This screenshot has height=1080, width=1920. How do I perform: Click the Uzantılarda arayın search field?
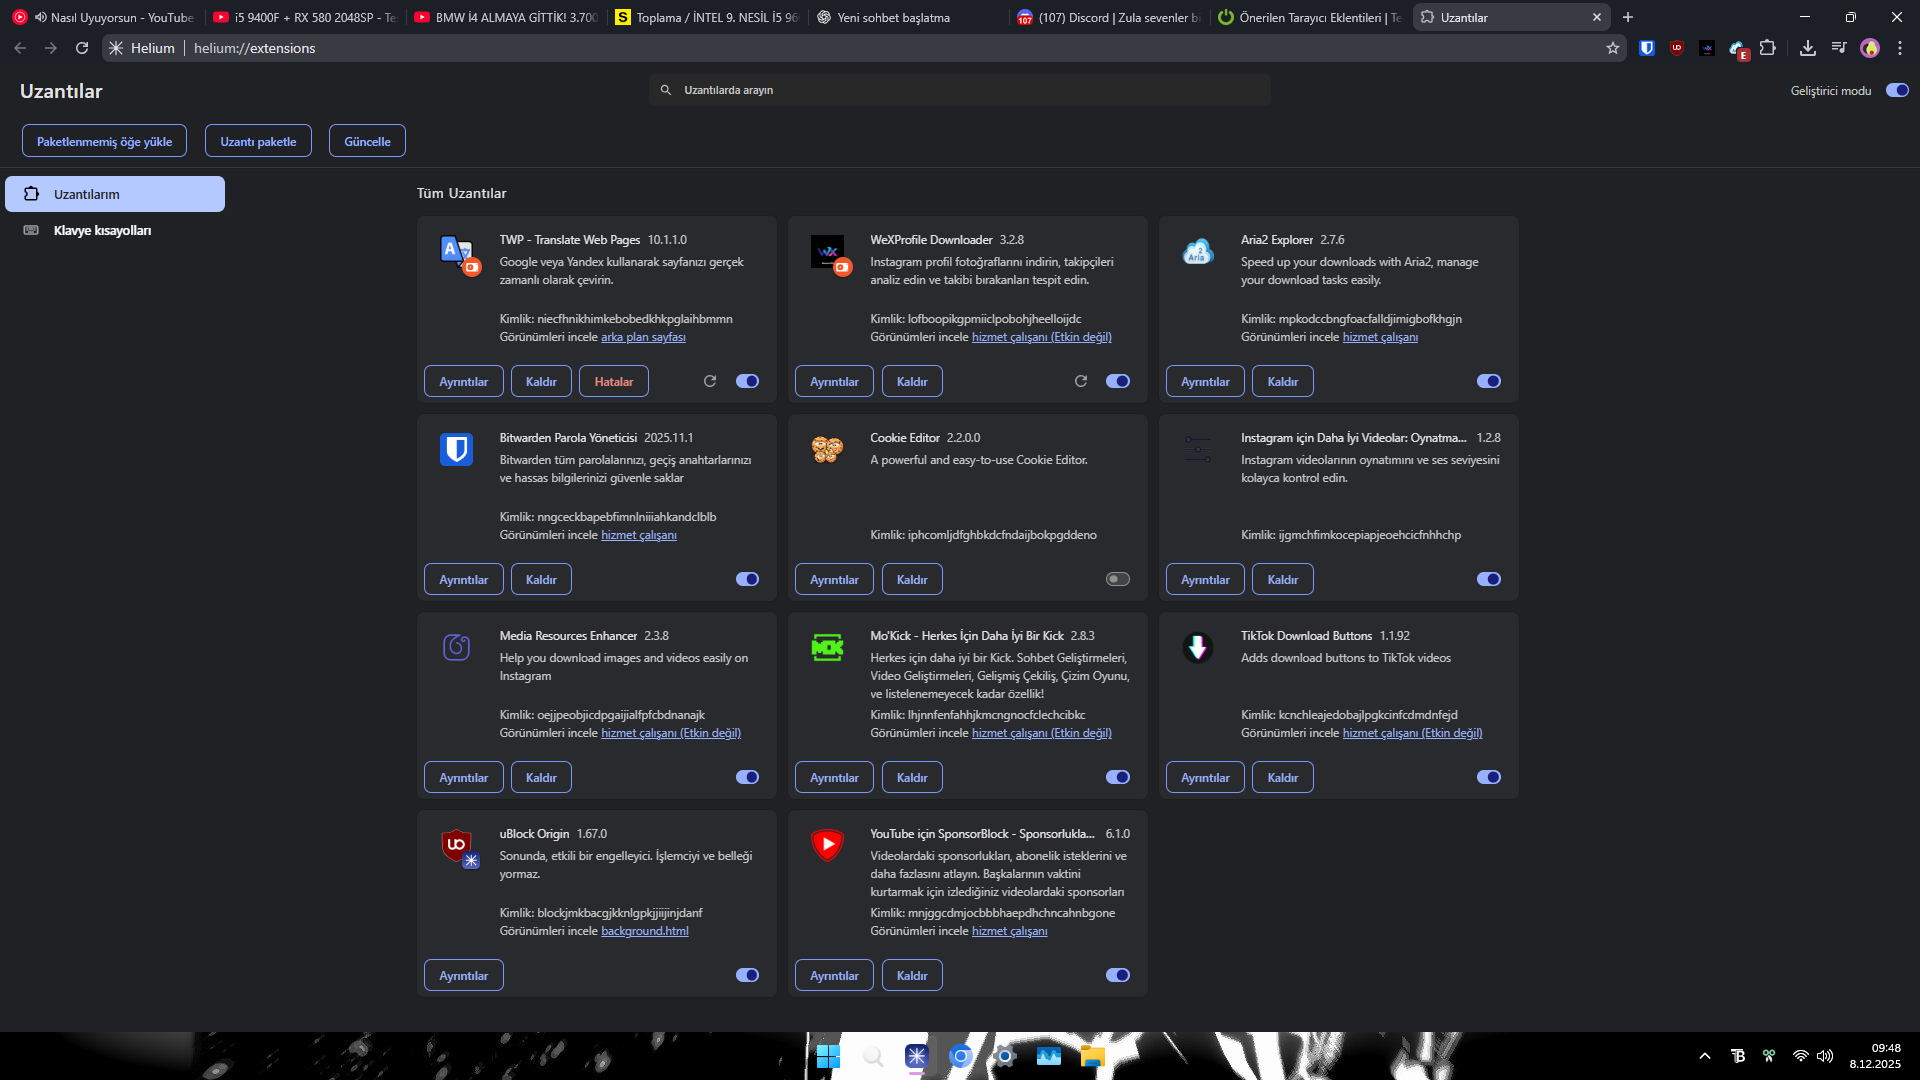960,90
